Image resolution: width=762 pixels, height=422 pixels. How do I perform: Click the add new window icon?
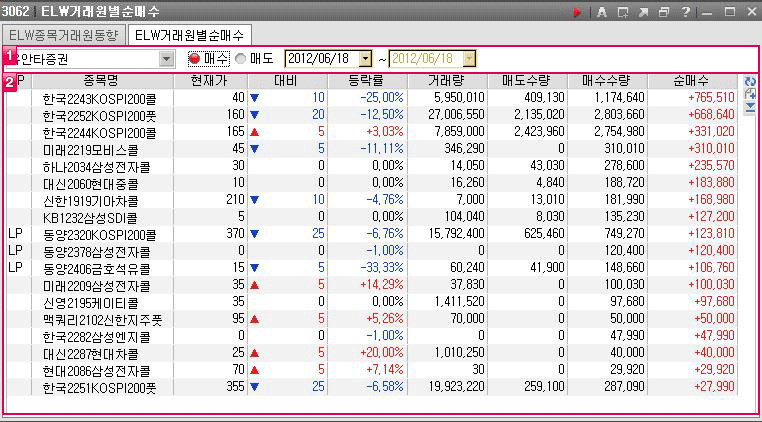623,12
